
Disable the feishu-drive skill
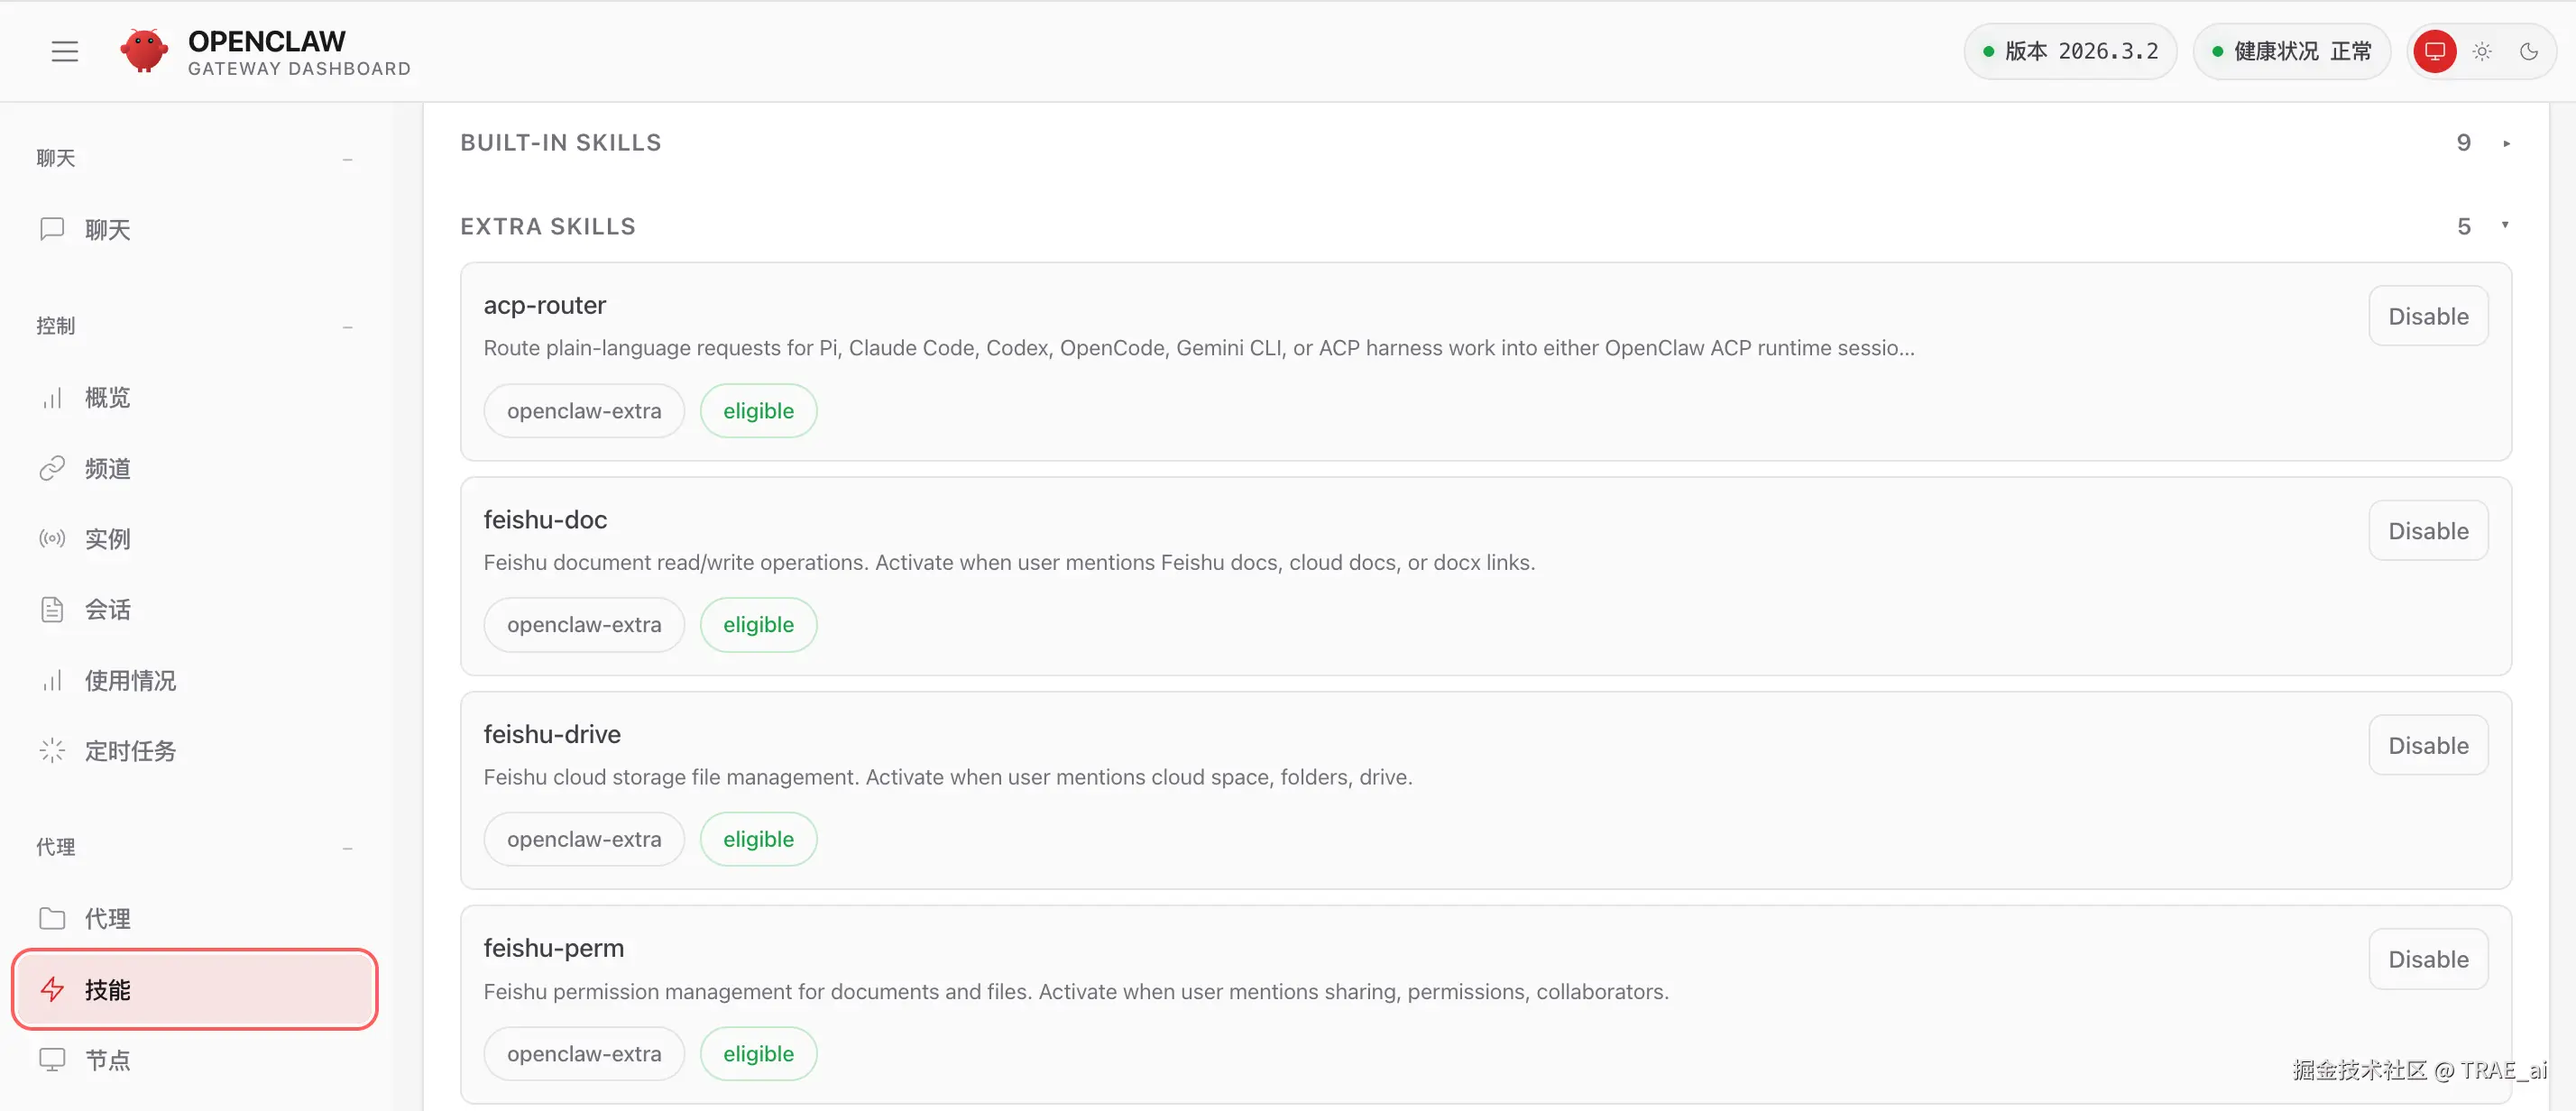tap(2427, 745)
